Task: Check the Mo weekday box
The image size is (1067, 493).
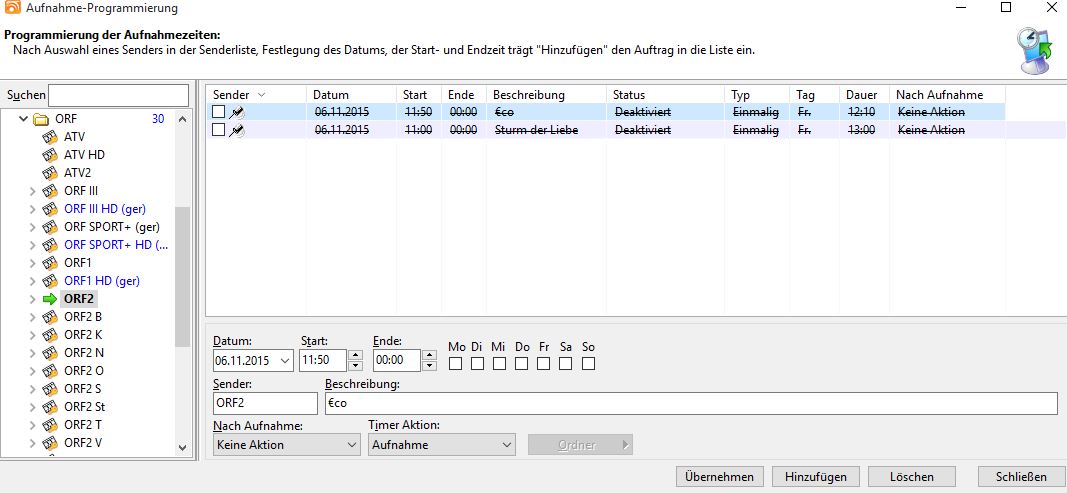Action: point(456,364)
